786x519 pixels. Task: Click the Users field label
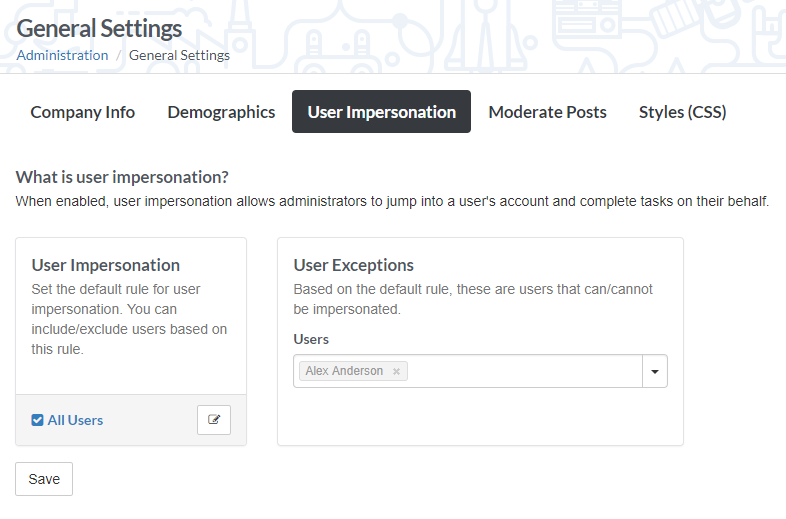click(x=311, y=339)
